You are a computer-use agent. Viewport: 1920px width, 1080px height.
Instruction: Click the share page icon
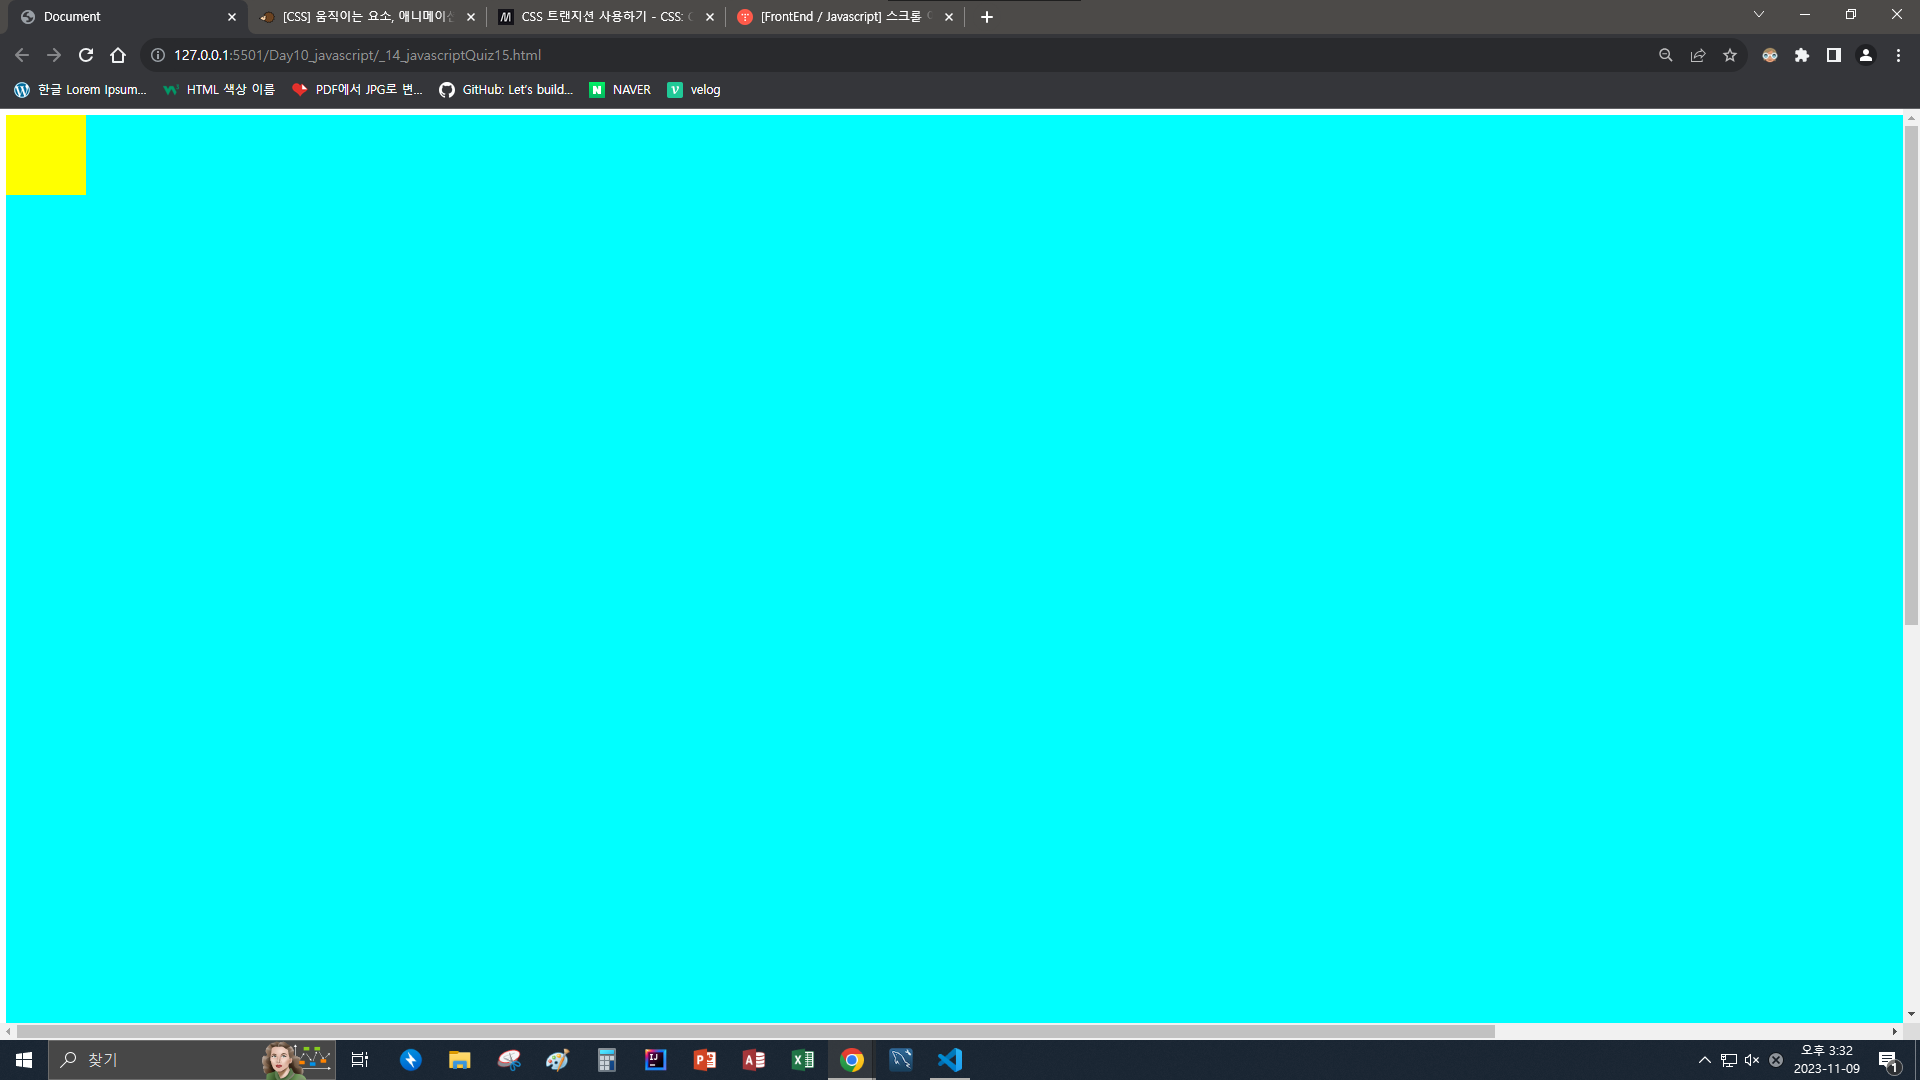(x=1698, y=55)
